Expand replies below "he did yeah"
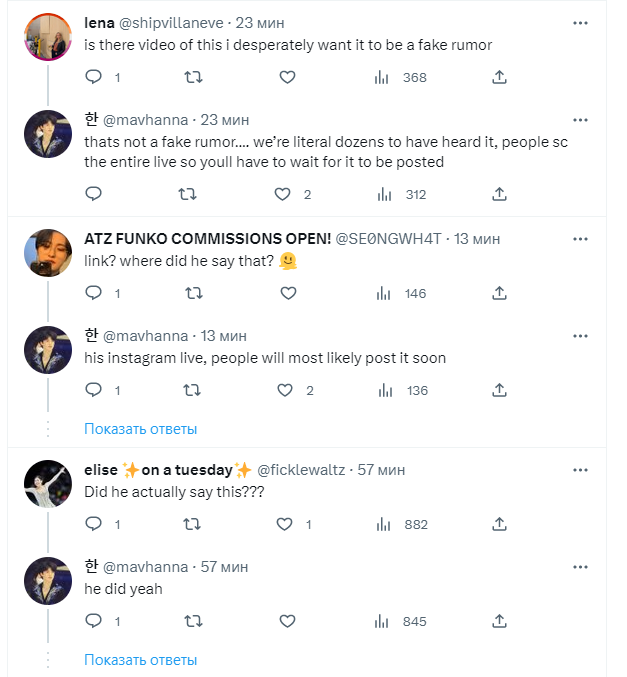Image resolution: width=627 pixels, height=677 pixels. (x=140, y=660)
